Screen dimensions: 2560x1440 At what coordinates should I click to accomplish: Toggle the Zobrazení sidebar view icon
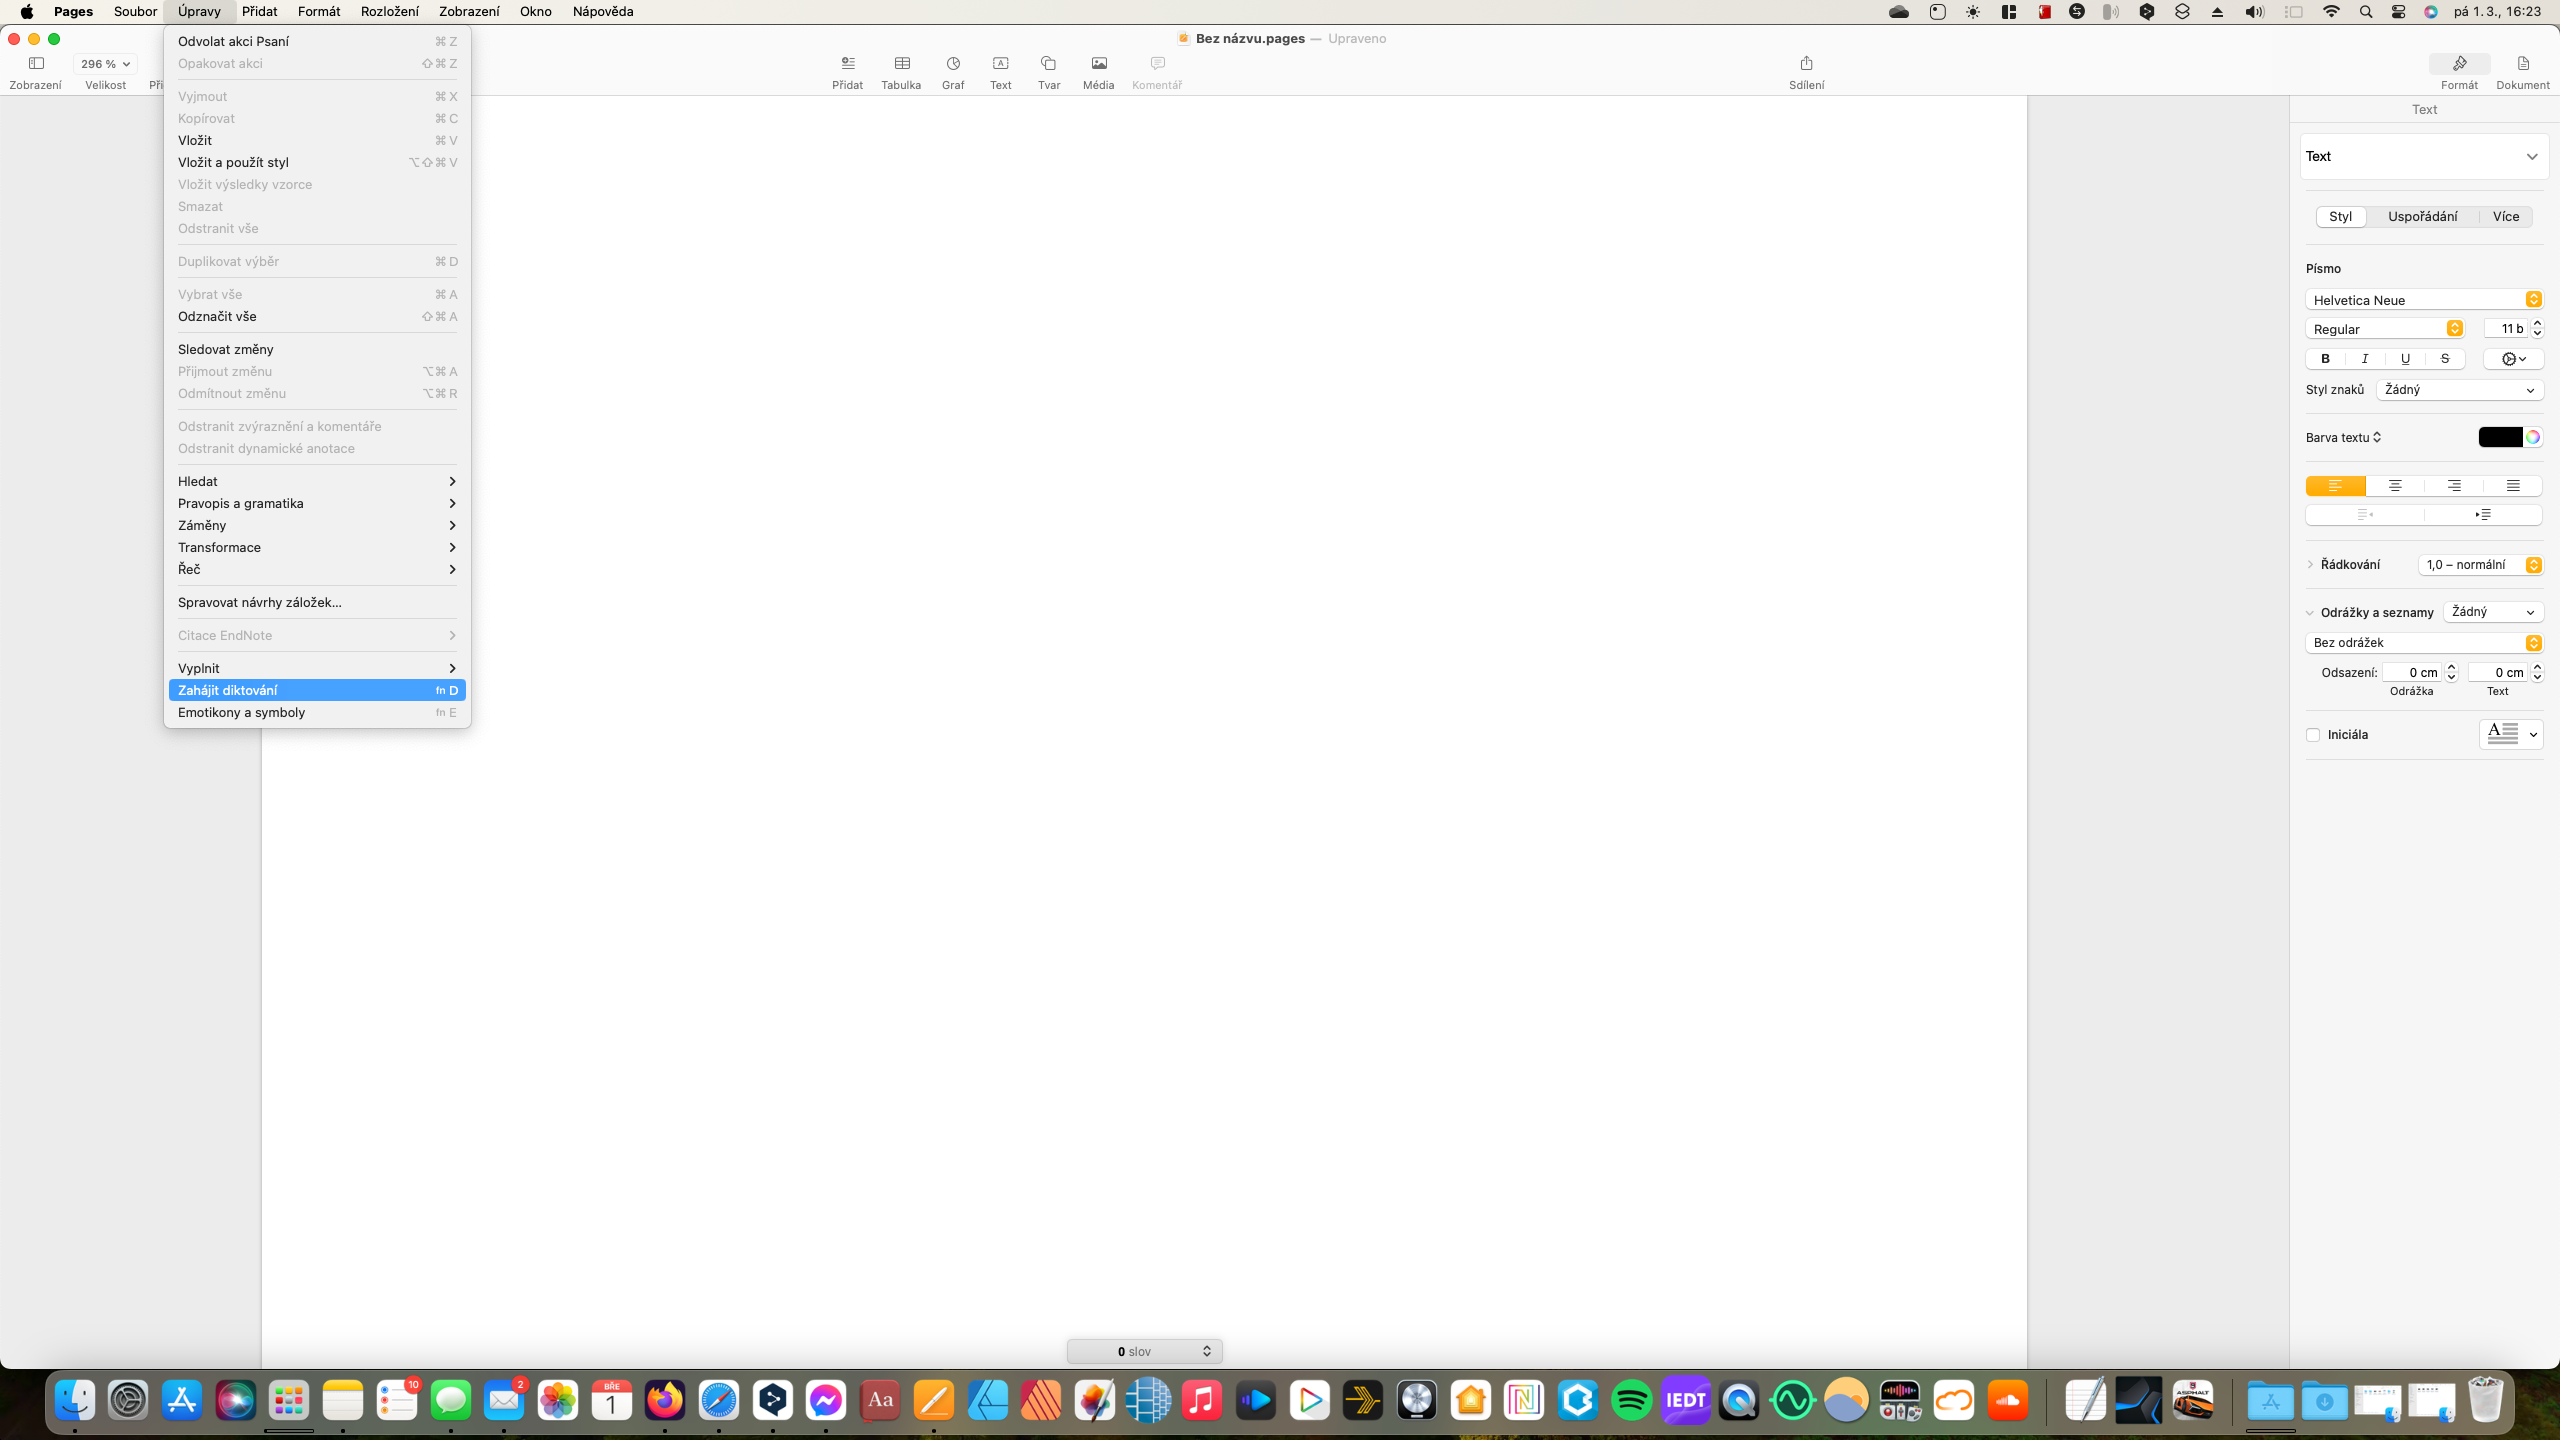click(36, 64)
